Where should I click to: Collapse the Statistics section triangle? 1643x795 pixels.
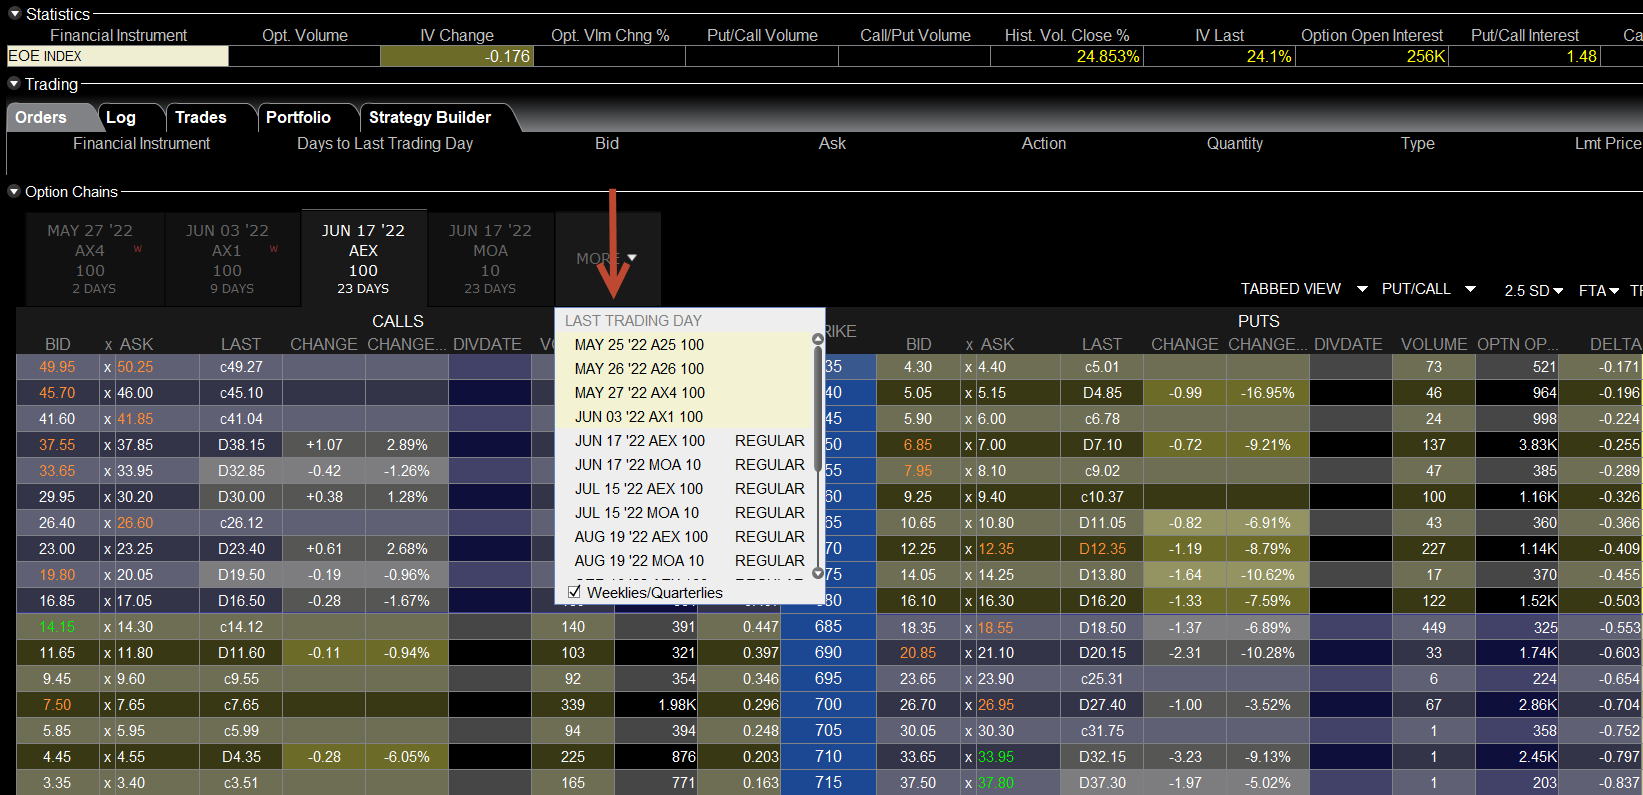tap(14, 14)
